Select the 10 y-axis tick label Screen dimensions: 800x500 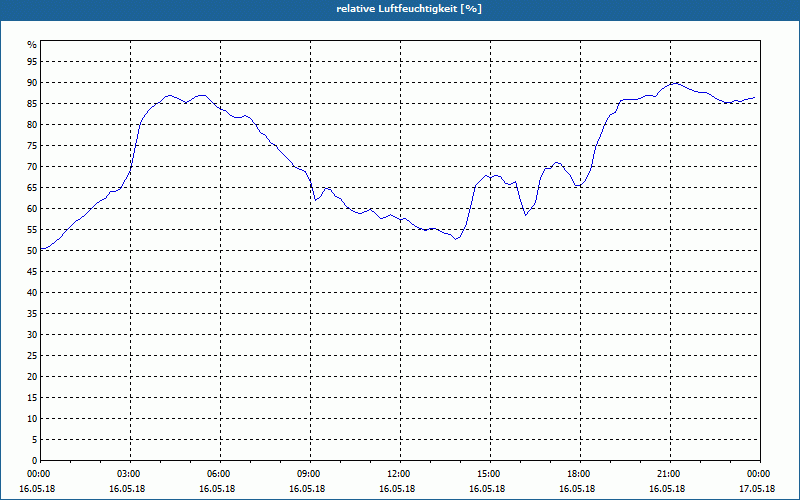pos(32,418)
